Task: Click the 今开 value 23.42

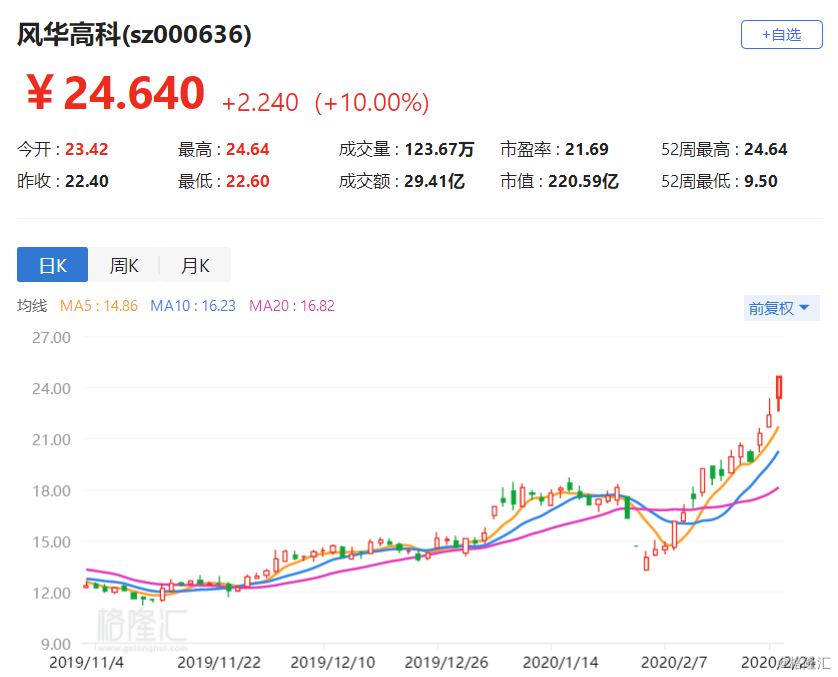Action: [87, 149]
